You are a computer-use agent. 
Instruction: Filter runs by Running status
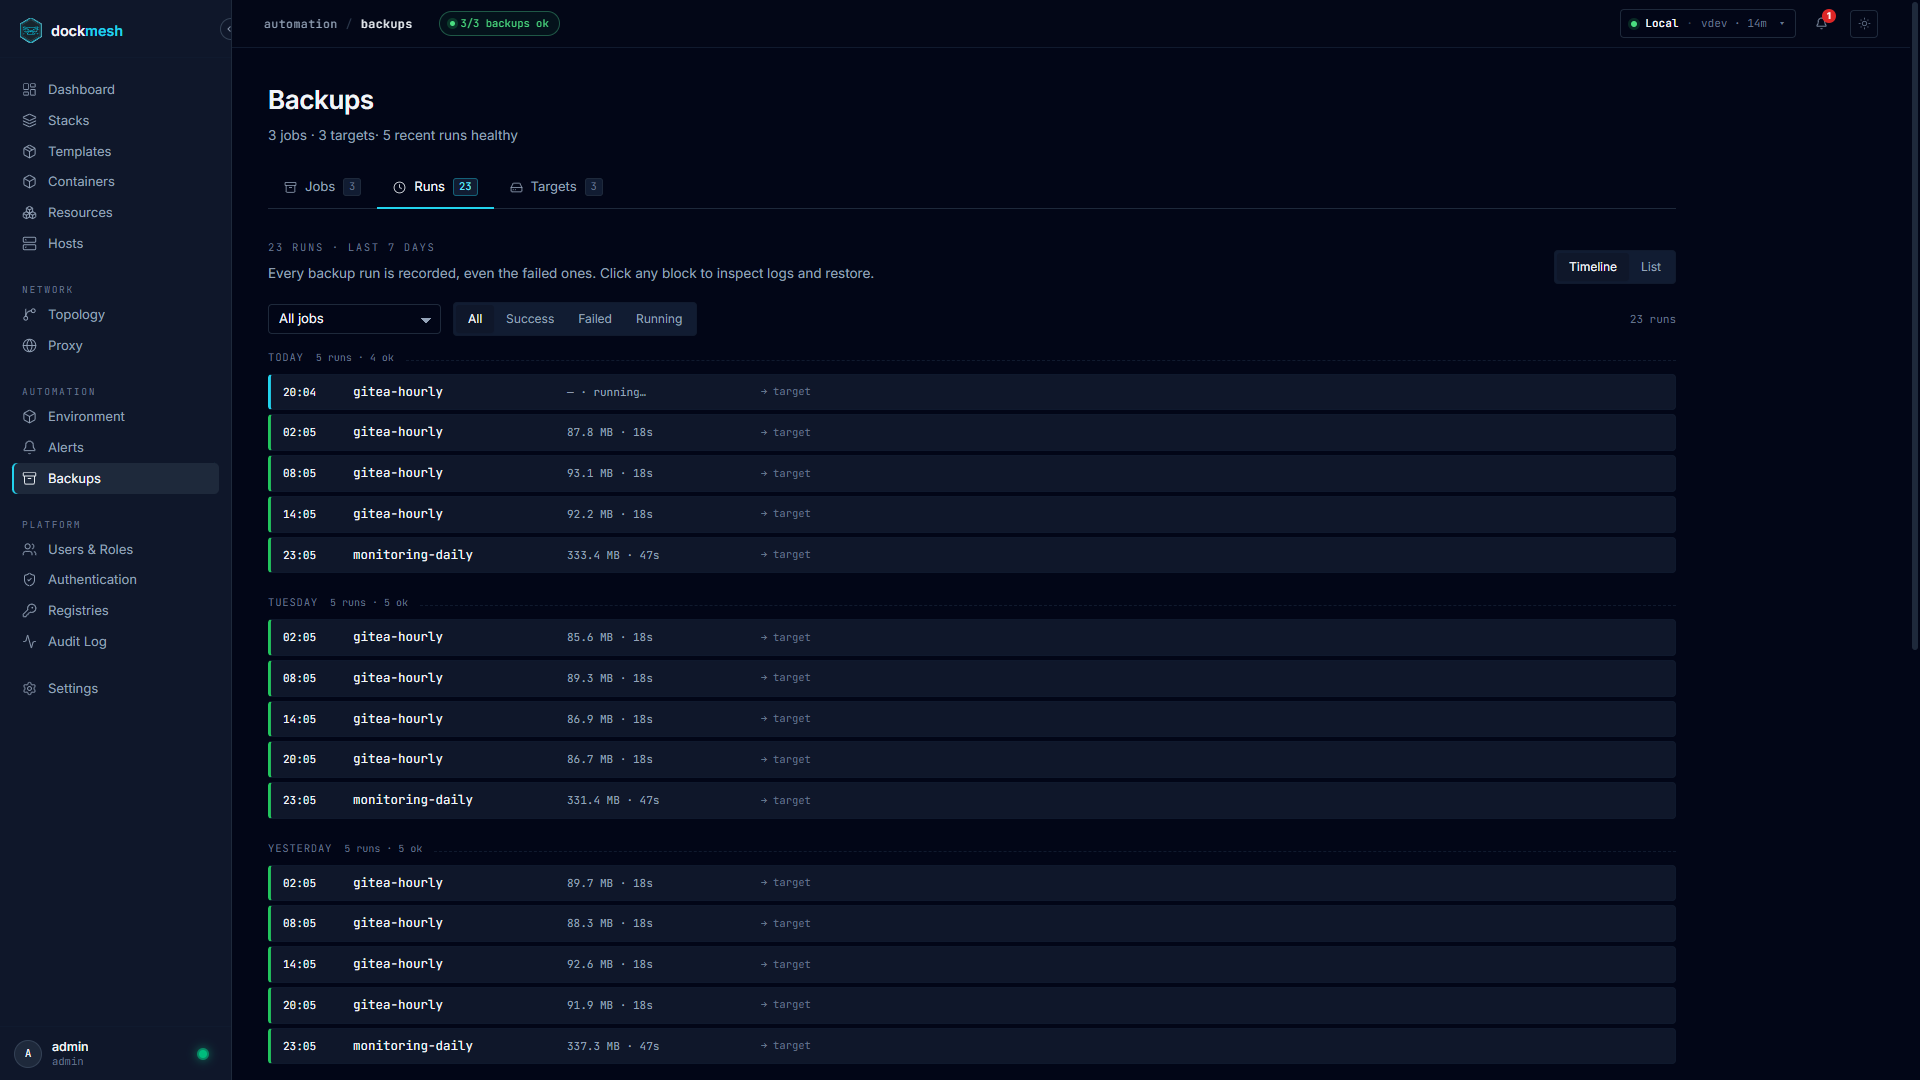(659, 319)
